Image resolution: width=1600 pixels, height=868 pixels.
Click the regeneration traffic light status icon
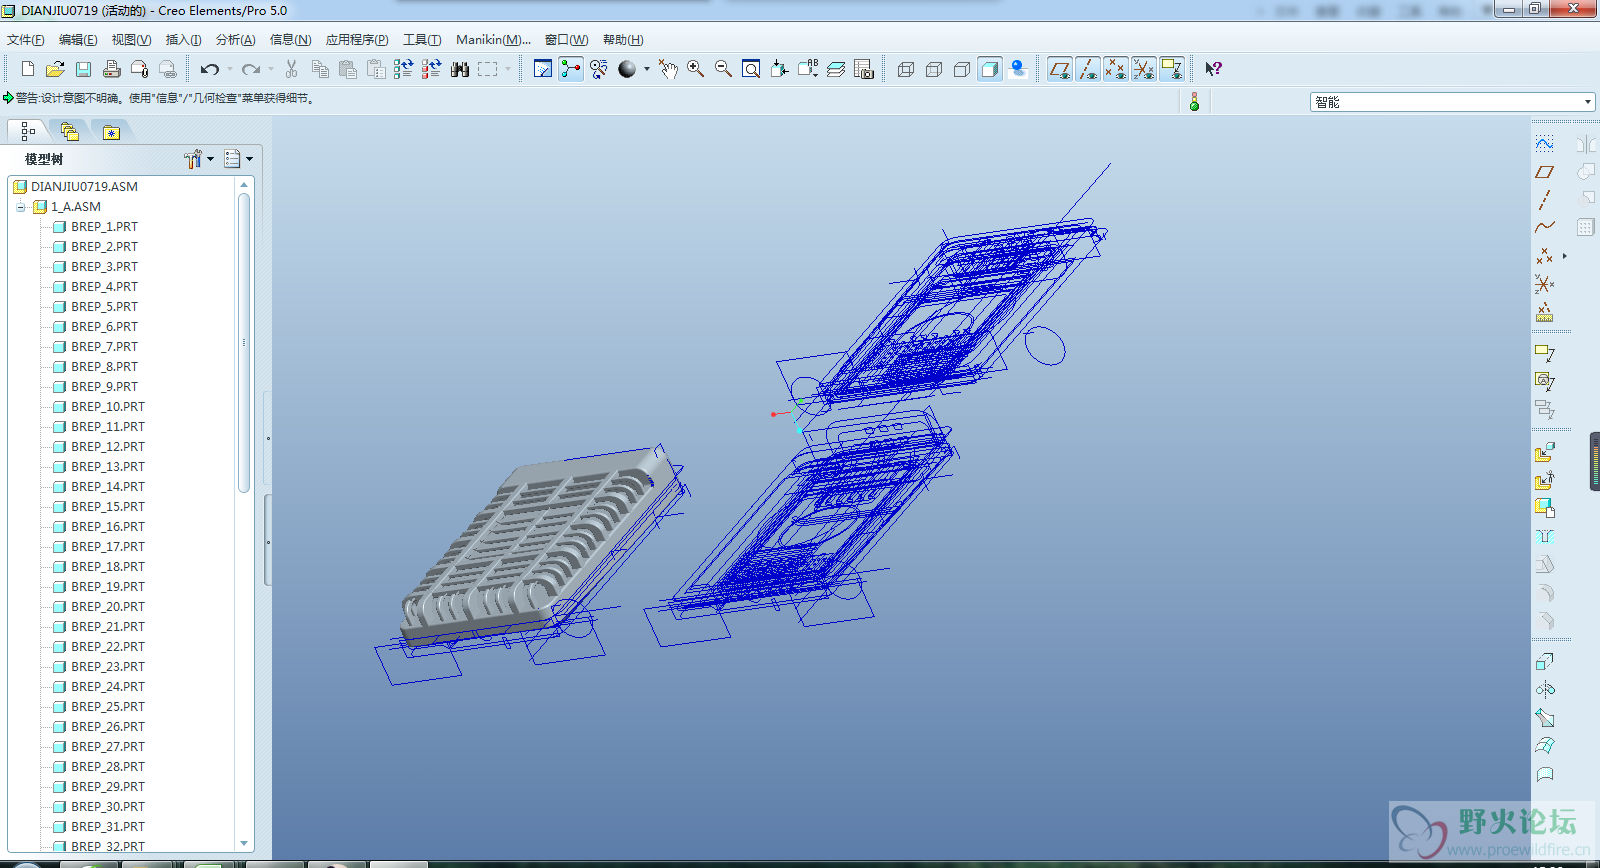click(x=1194, y=102)
